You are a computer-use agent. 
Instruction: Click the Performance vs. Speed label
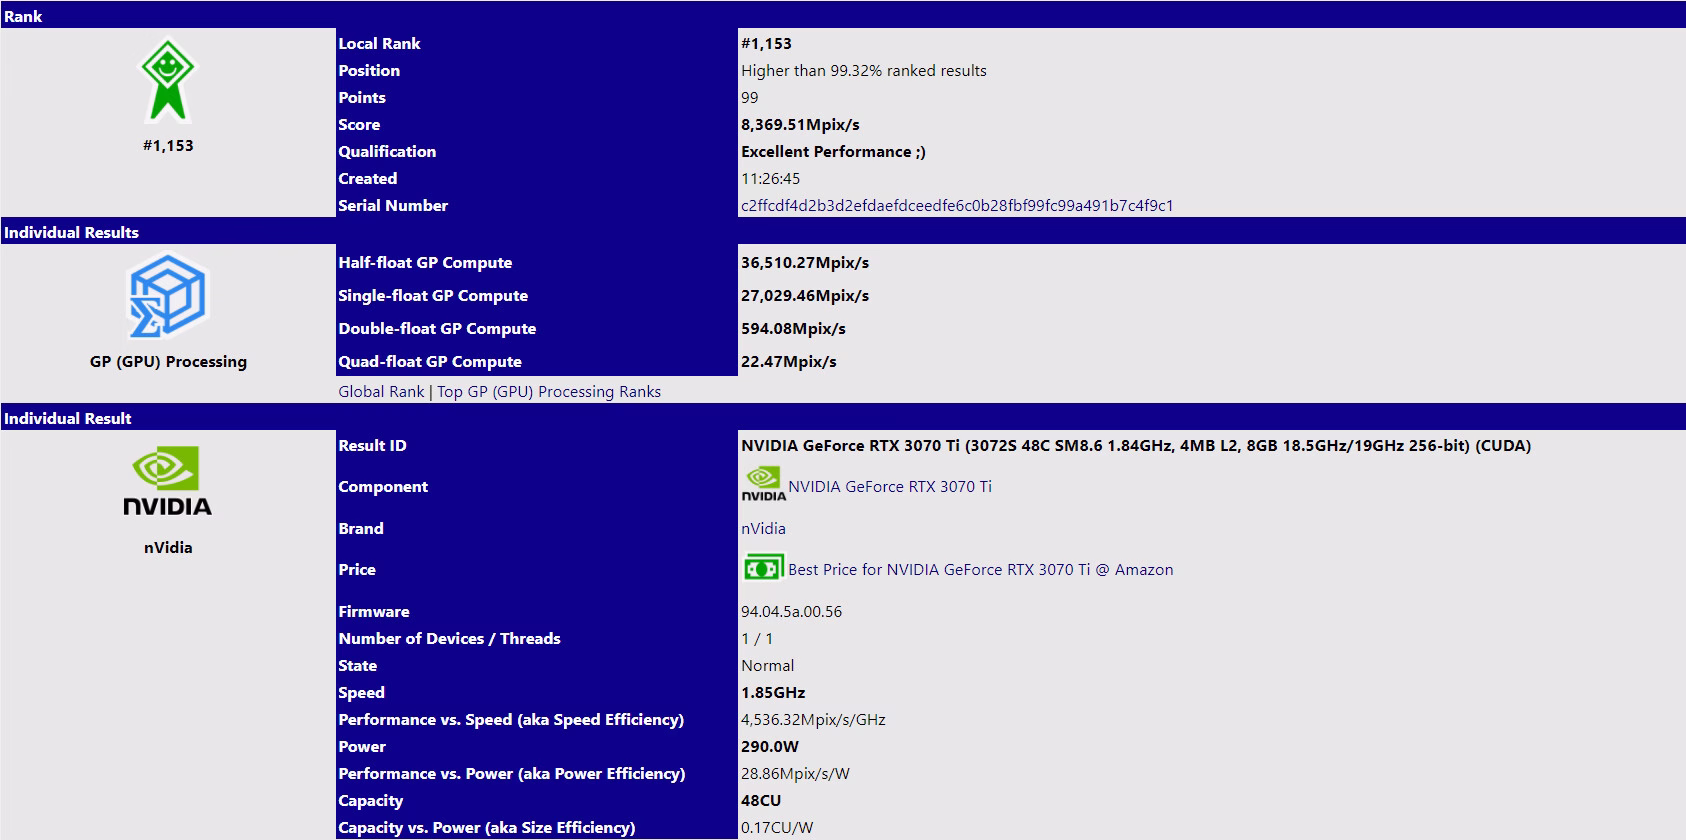click(511, 719)
